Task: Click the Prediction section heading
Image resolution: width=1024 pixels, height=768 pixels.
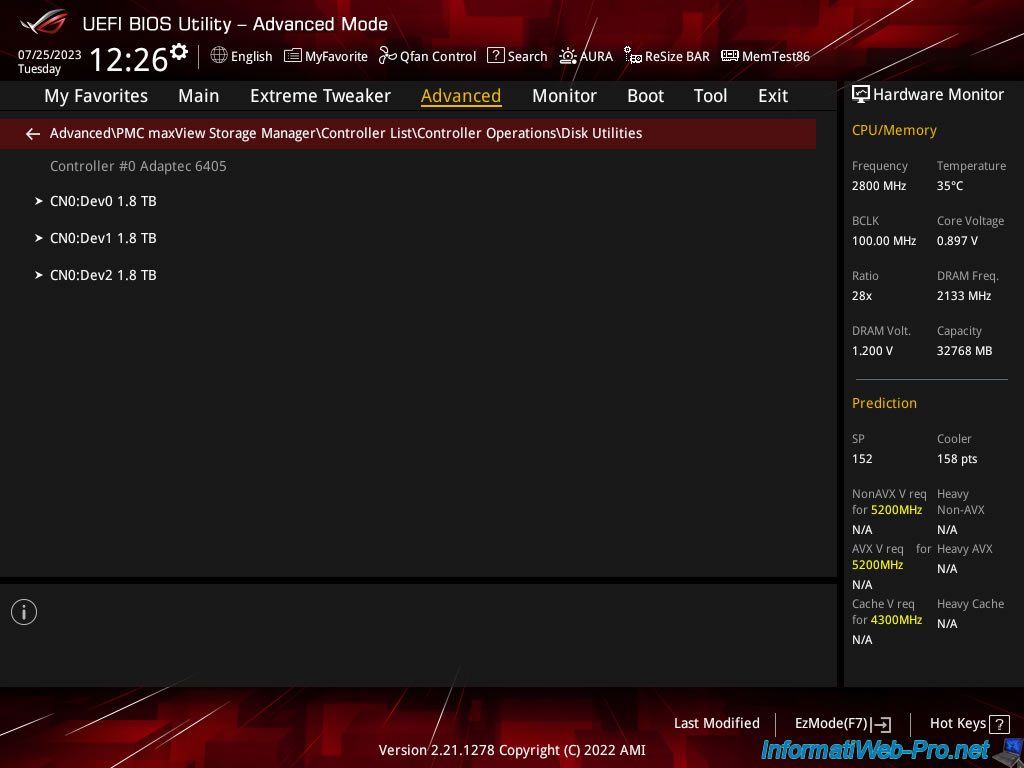Action: [884, 403]
